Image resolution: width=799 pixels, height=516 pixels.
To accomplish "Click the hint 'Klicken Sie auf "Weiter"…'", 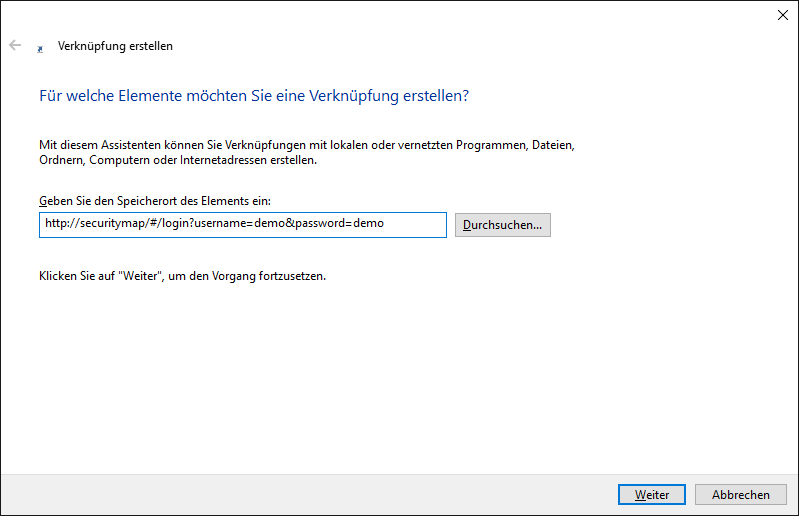I will (x=182, y=276).
